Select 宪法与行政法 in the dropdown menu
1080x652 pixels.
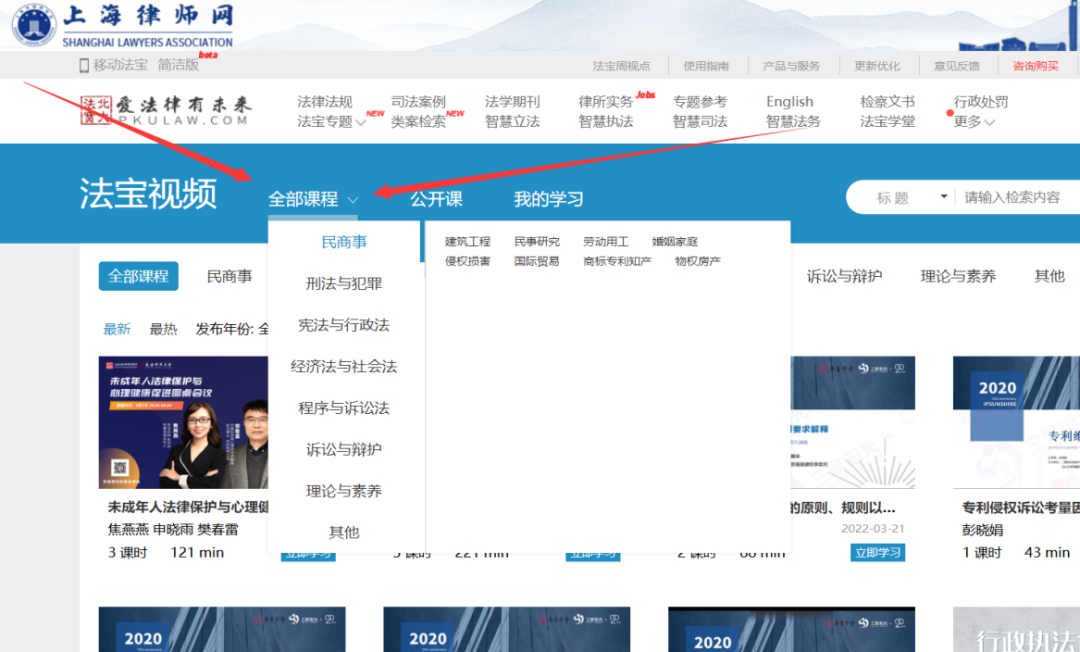coord(344,325)
